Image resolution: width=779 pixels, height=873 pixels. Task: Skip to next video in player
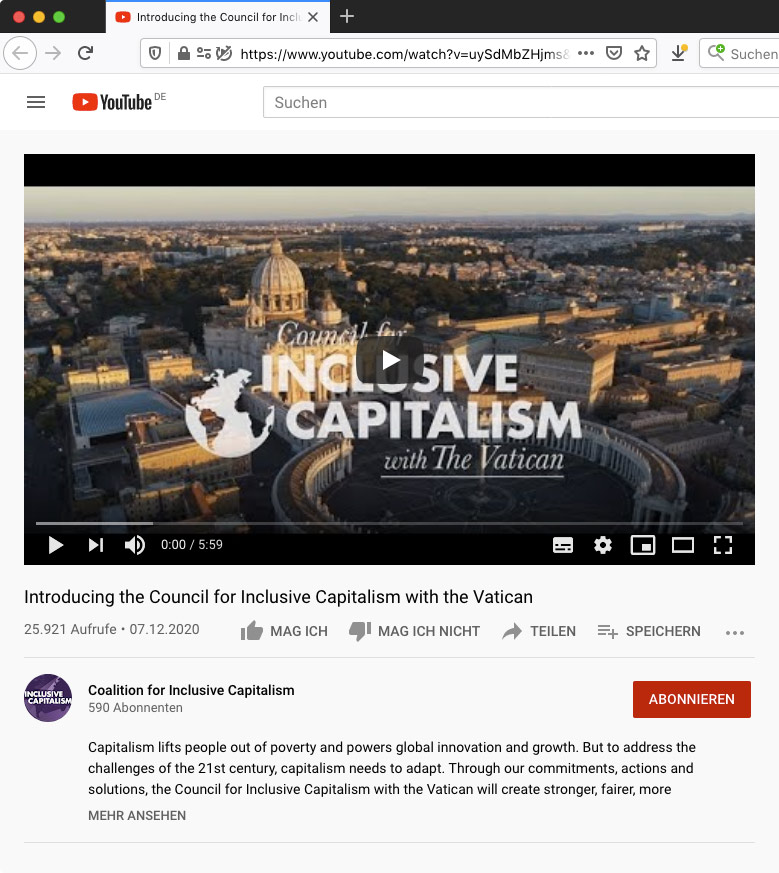(96, 545)
